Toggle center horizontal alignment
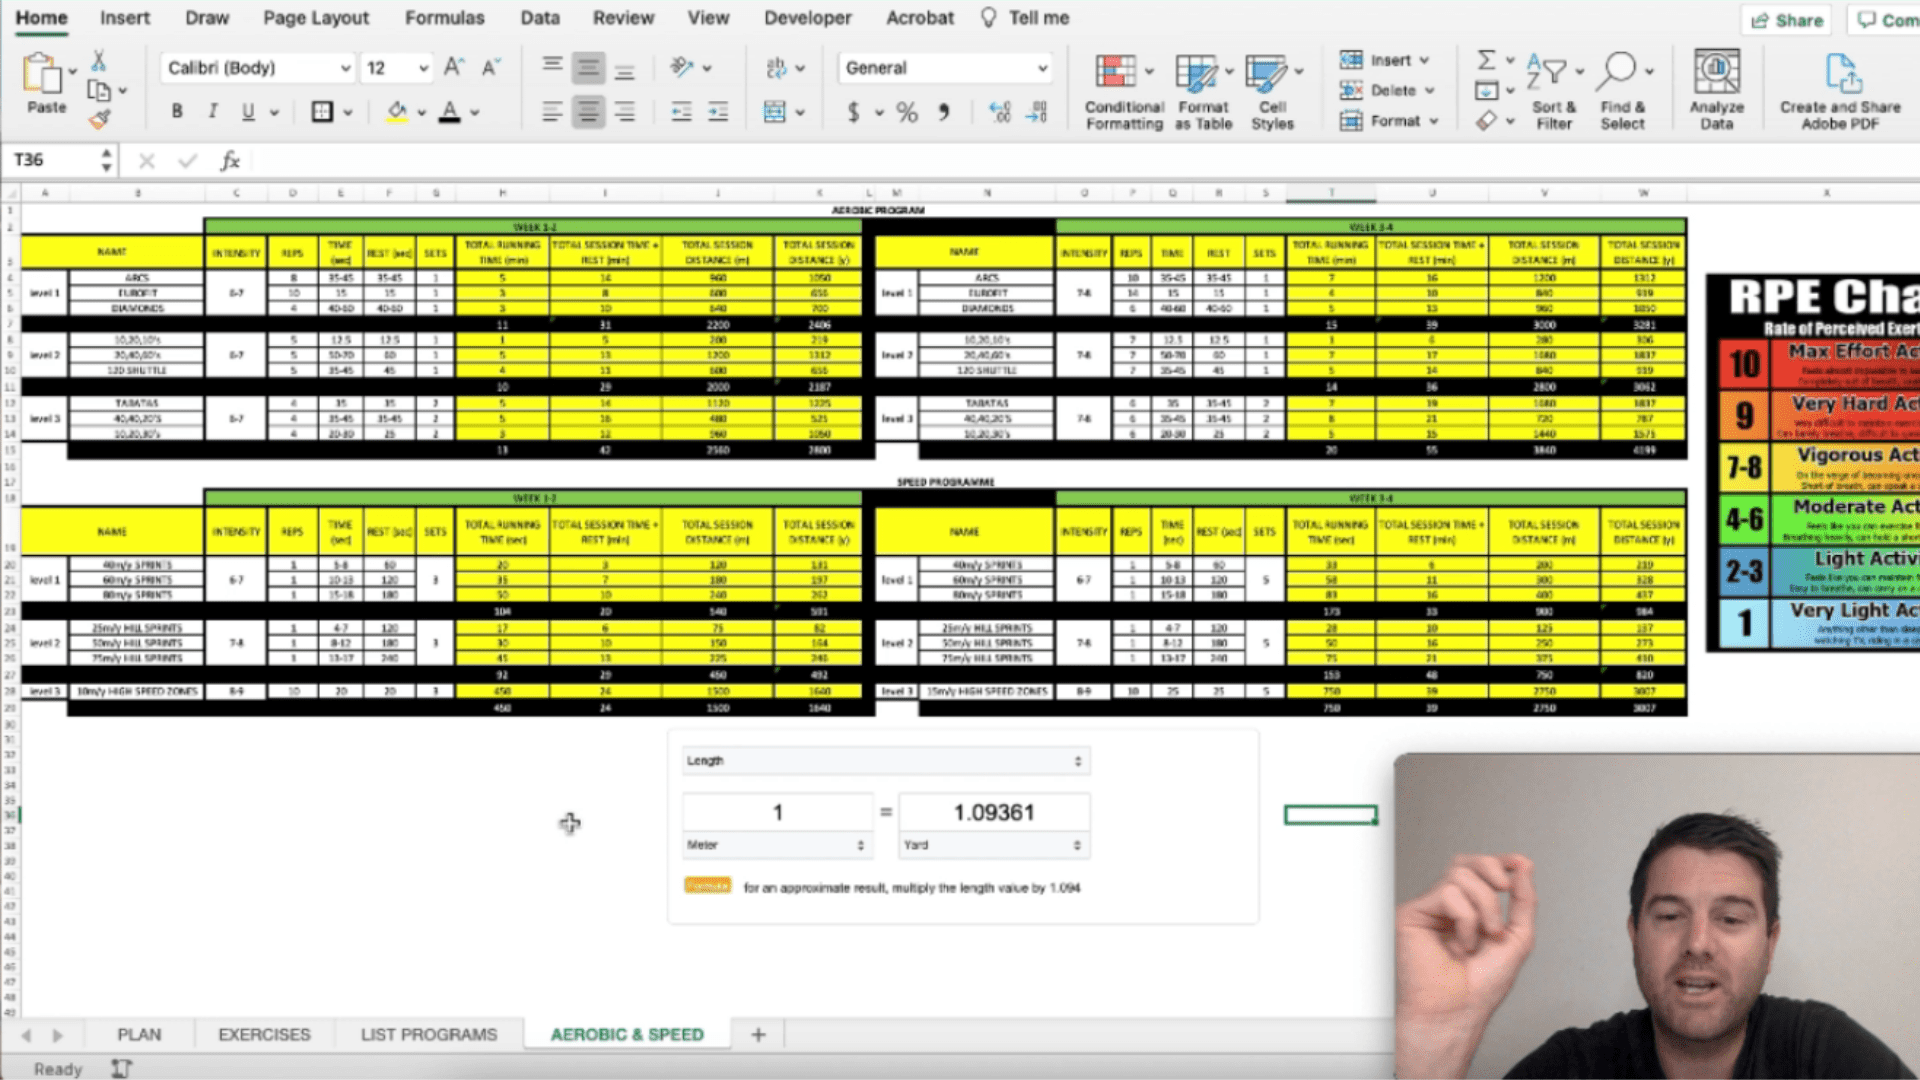The width and height of the screenshot is (1920, 1080). (x=588, y=112)
